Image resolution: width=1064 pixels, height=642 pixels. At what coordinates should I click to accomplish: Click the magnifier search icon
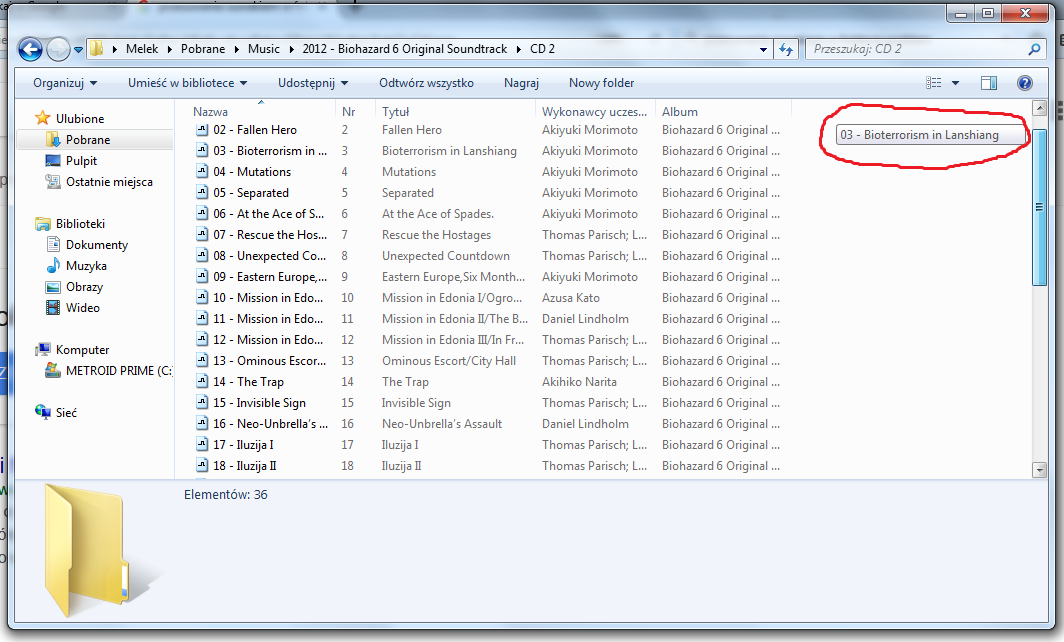(1034, 49)
